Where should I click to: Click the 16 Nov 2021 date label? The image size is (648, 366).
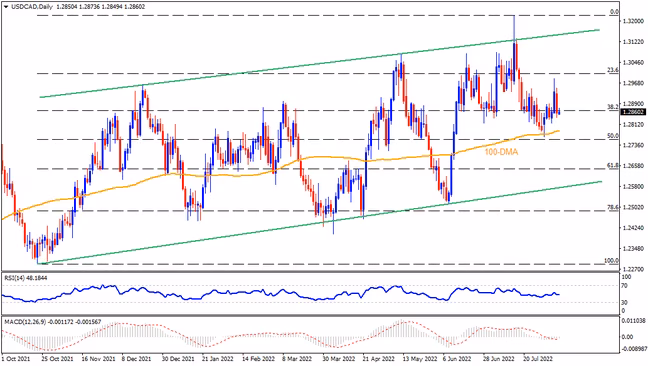click(99, 358)
